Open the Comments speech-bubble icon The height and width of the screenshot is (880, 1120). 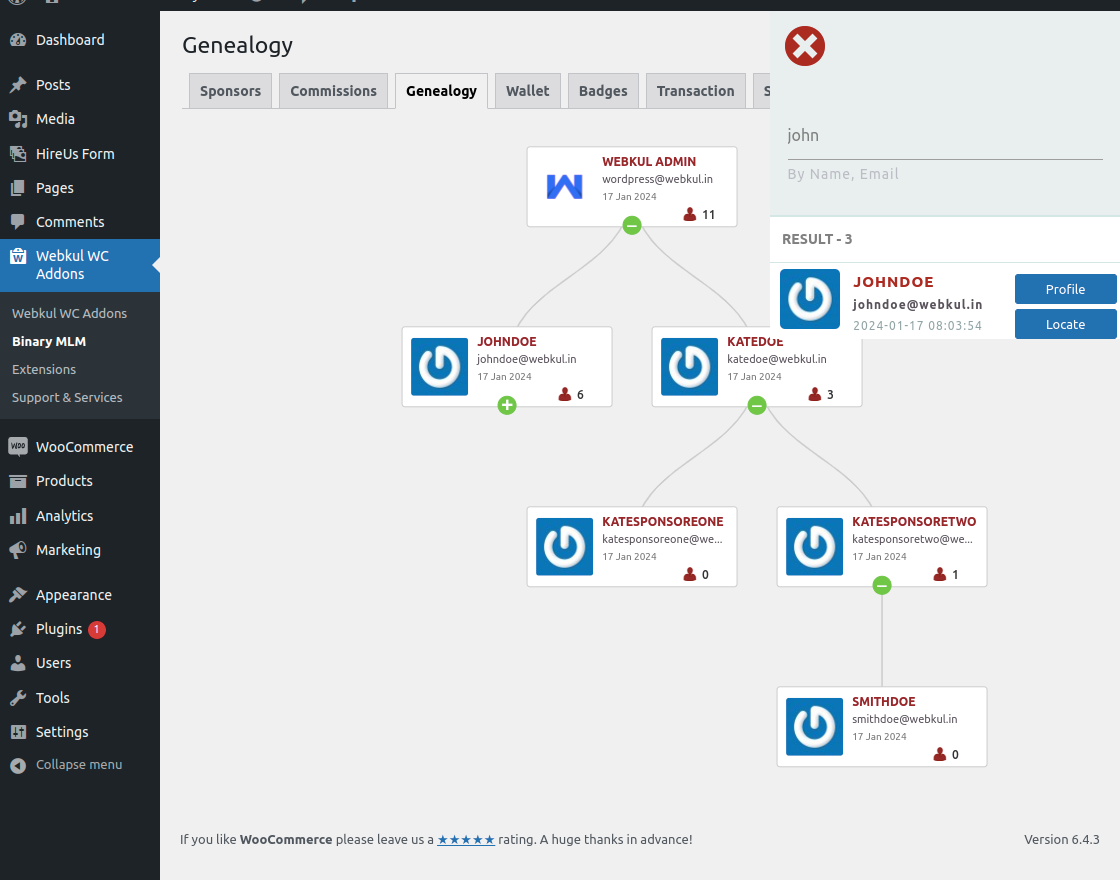click(x=18, y=221)
